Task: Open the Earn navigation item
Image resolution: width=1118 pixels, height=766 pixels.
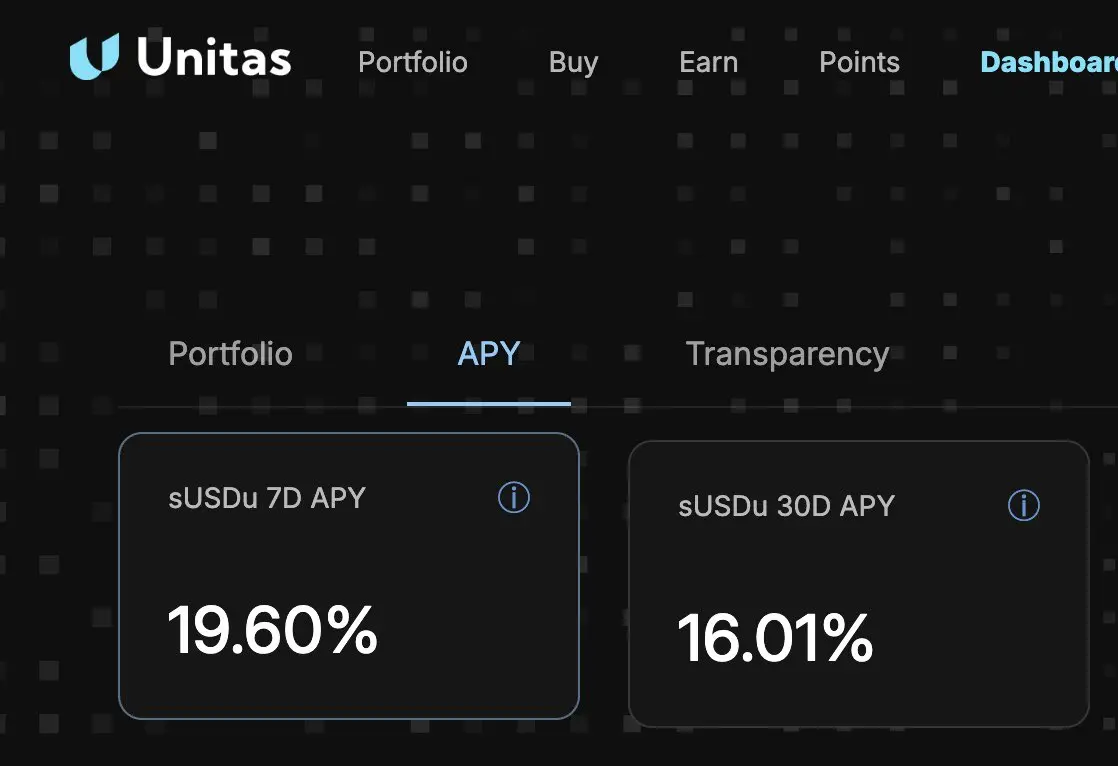Action: pos(708,62)
